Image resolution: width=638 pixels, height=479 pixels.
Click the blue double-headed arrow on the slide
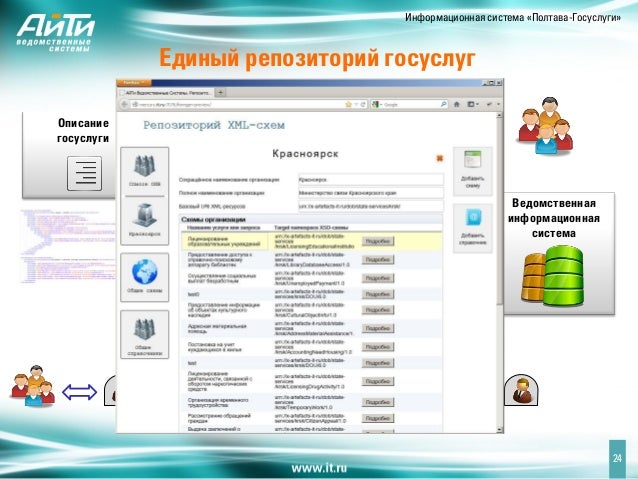pos(79,392)
